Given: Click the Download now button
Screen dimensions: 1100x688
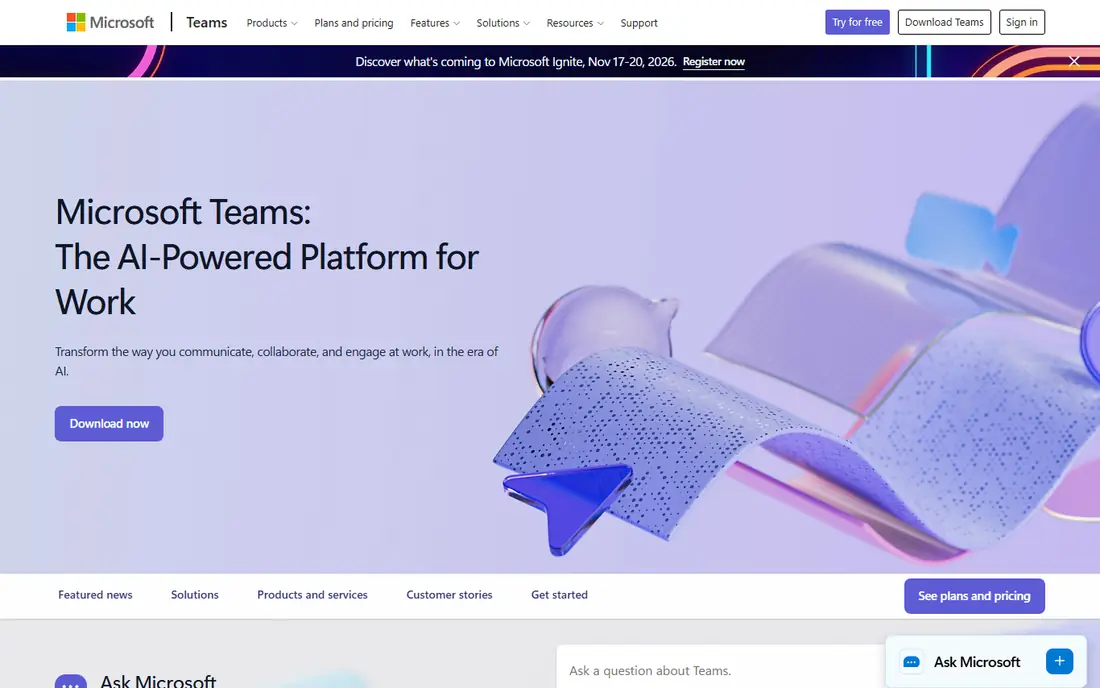Looking at the screenshot, I should [109, 424].
